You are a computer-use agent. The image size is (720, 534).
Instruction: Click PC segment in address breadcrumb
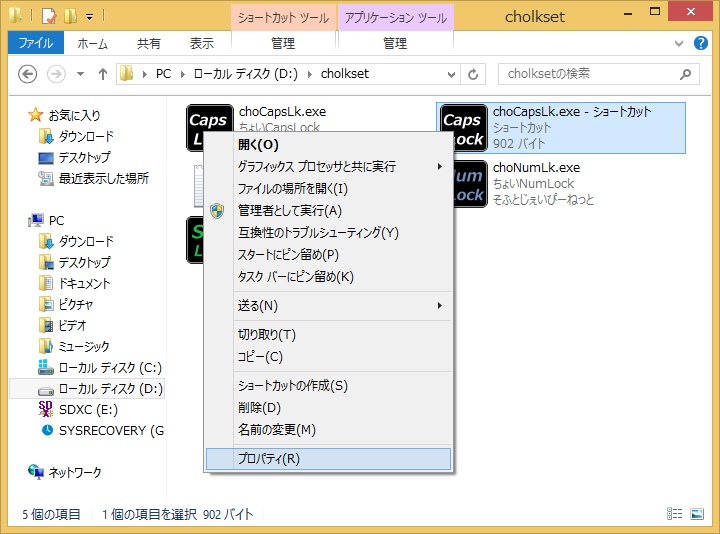pyautogui.click(x=163, y=74)
